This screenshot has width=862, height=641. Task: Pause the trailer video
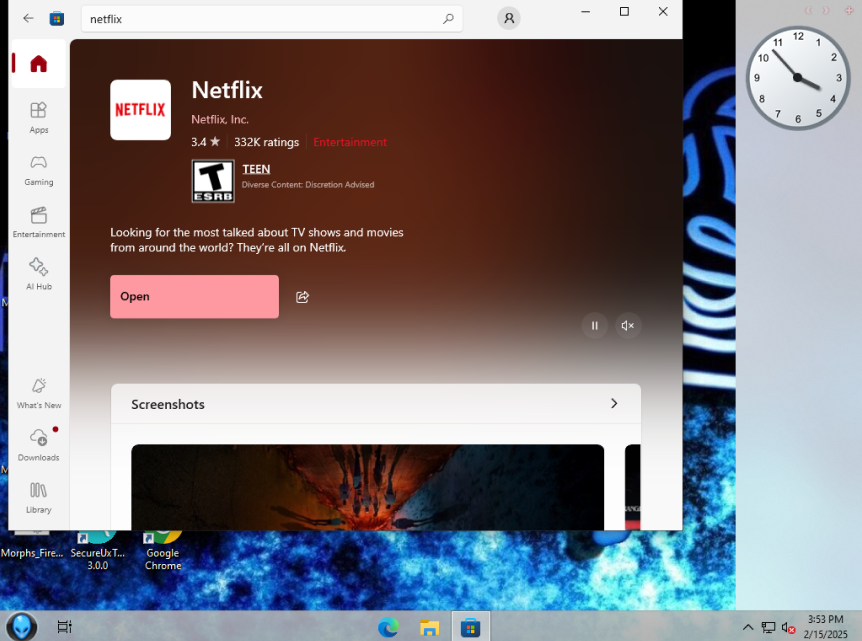coord(594,325)
